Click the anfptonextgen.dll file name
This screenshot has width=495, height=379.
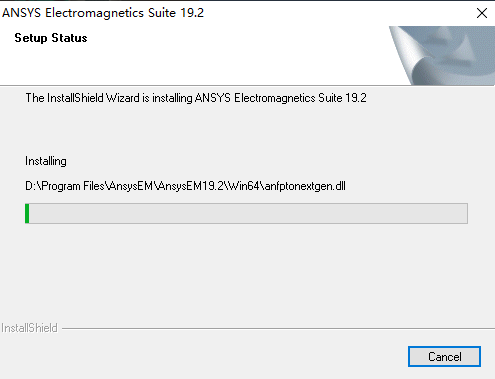(305, 186)
